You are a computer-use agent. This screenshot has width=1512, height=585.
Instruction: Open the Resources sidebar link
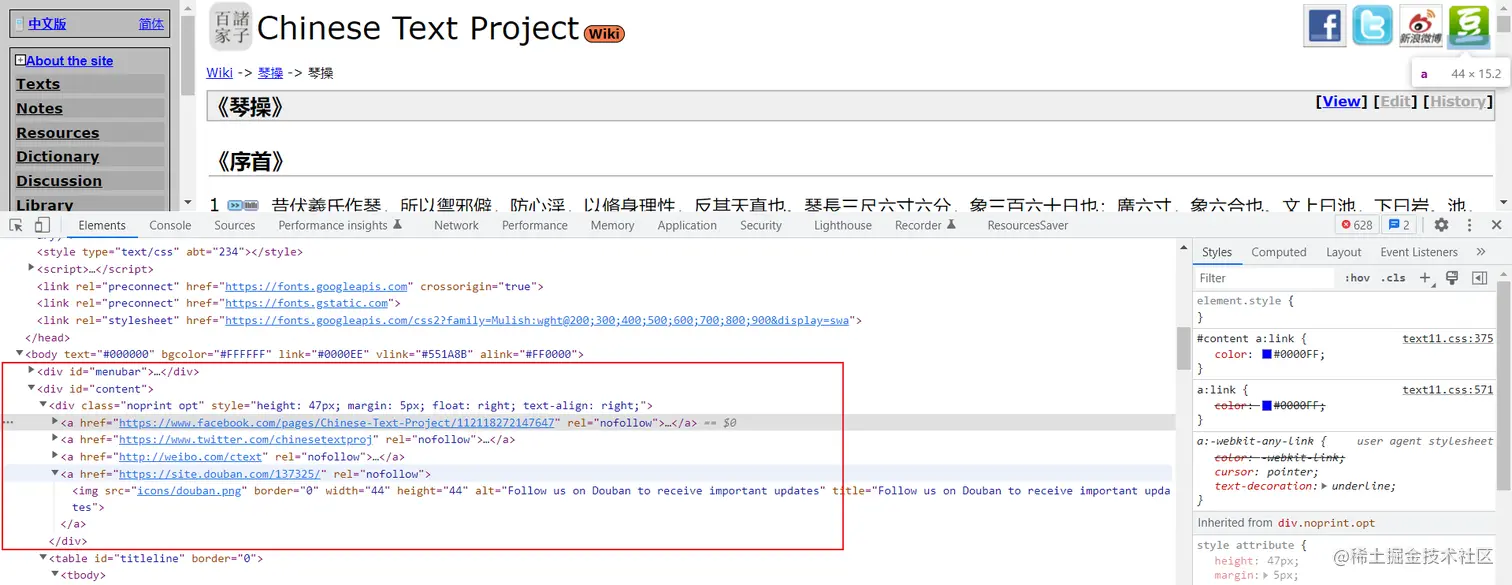[57, 133]
